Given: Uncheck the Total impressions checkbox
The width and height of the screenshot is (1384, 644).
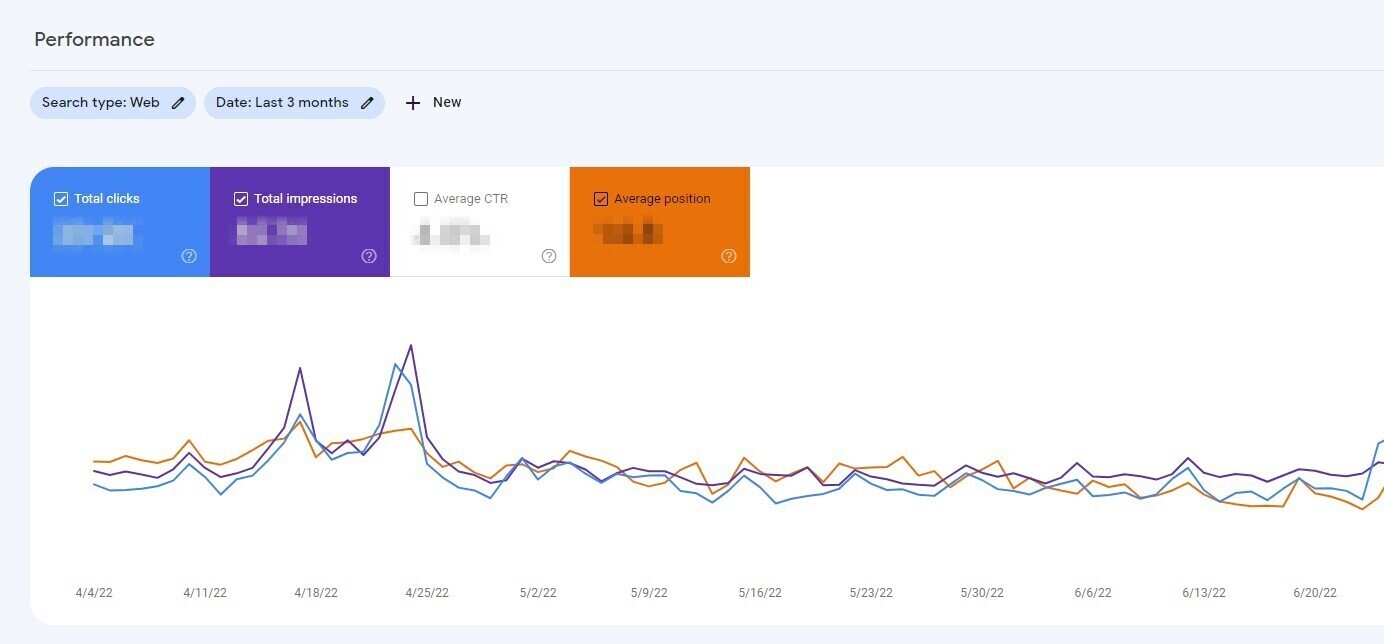Looking at the screenshot, I should [x=241, y=198].
